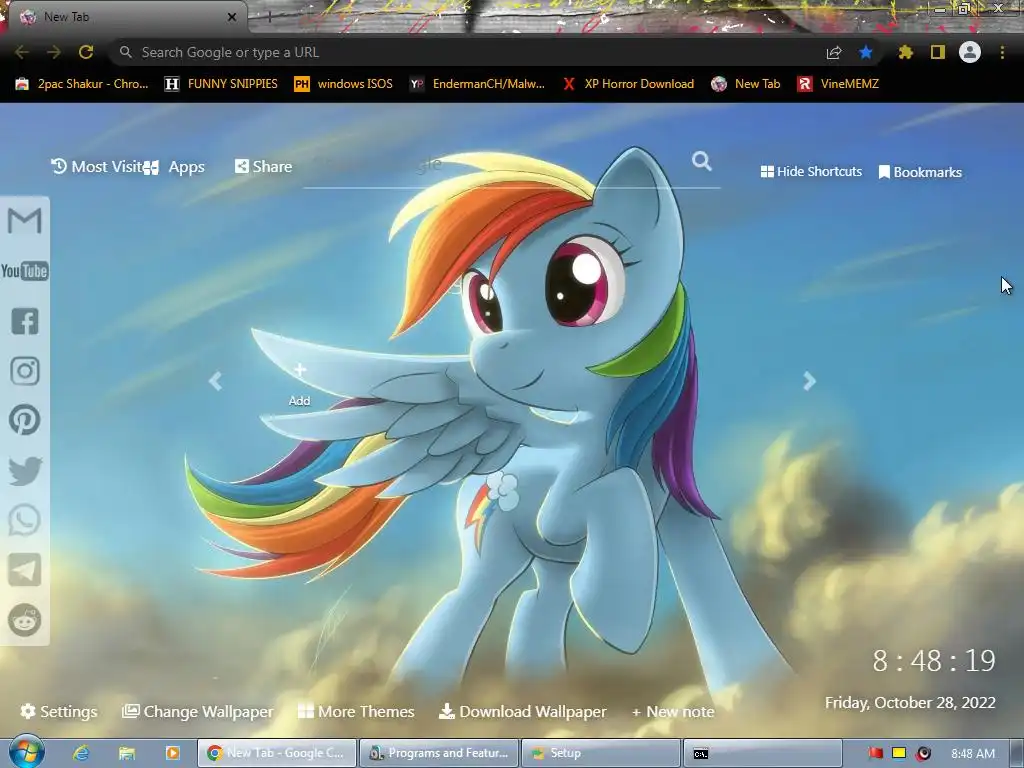The width and height of the screenshot is (1024, 768).
Task: Open Twitter shortcut icon
Action: pos(25,470)
